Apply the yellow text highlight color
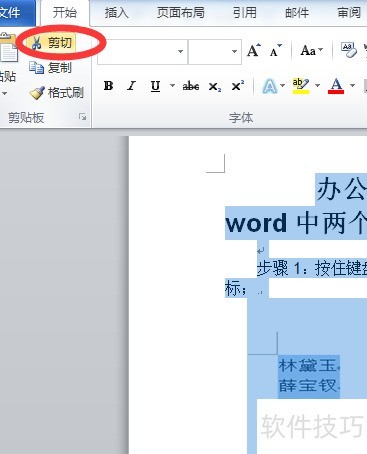 pyautogui.click(x=301, y=86)
